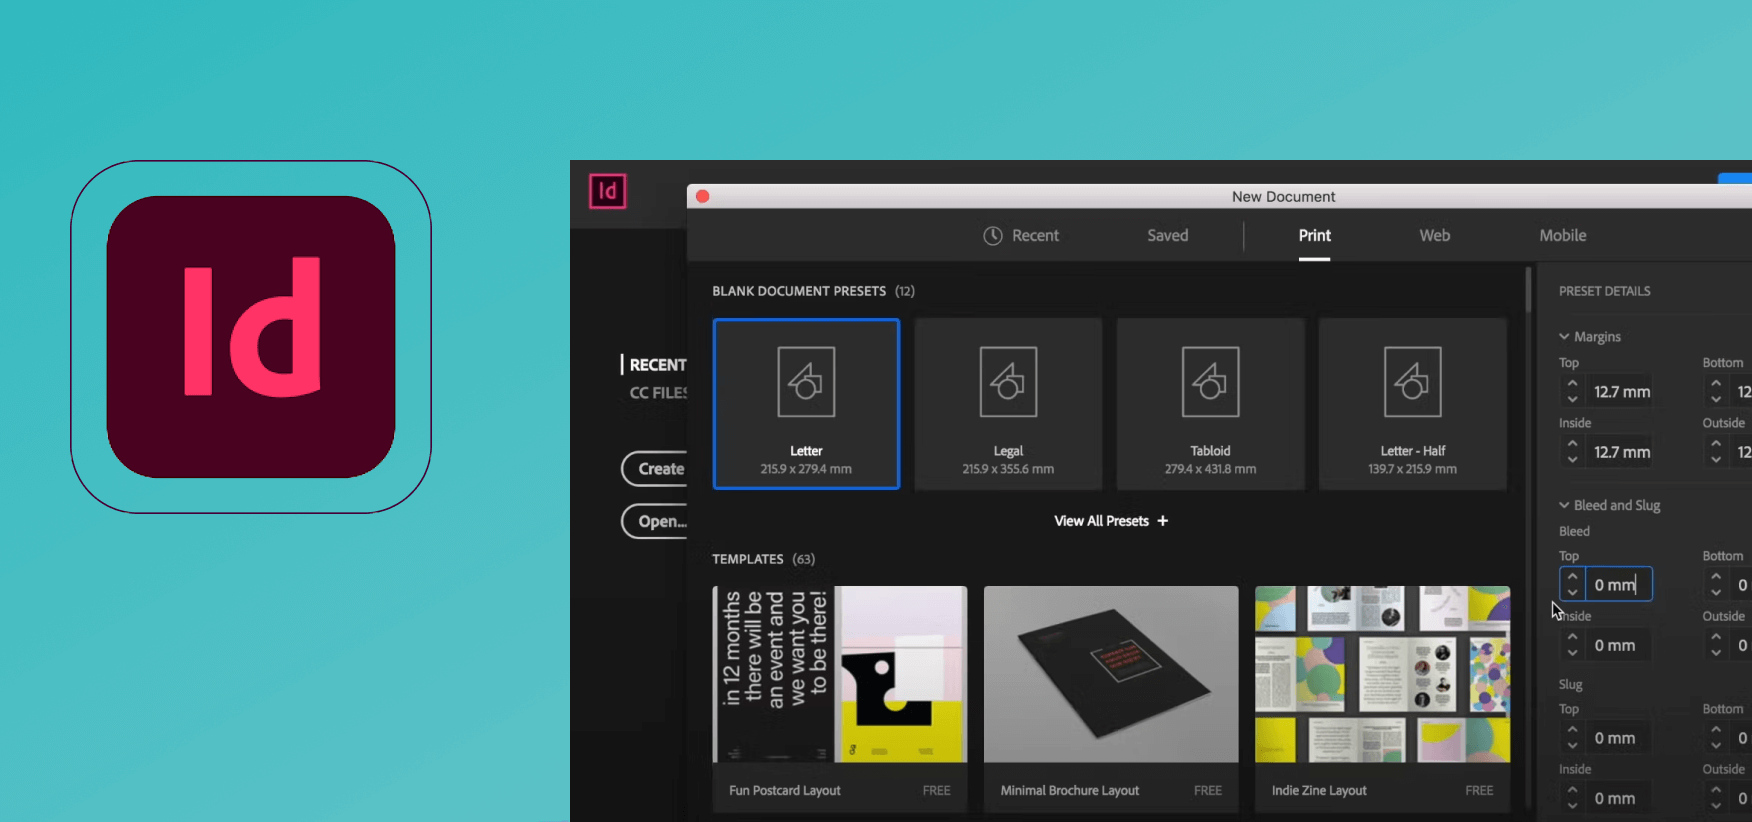The height and width of the screenshot is (822, 1752).
Task: Click the Create button in start screen
Action: click(x=656, y=469)
